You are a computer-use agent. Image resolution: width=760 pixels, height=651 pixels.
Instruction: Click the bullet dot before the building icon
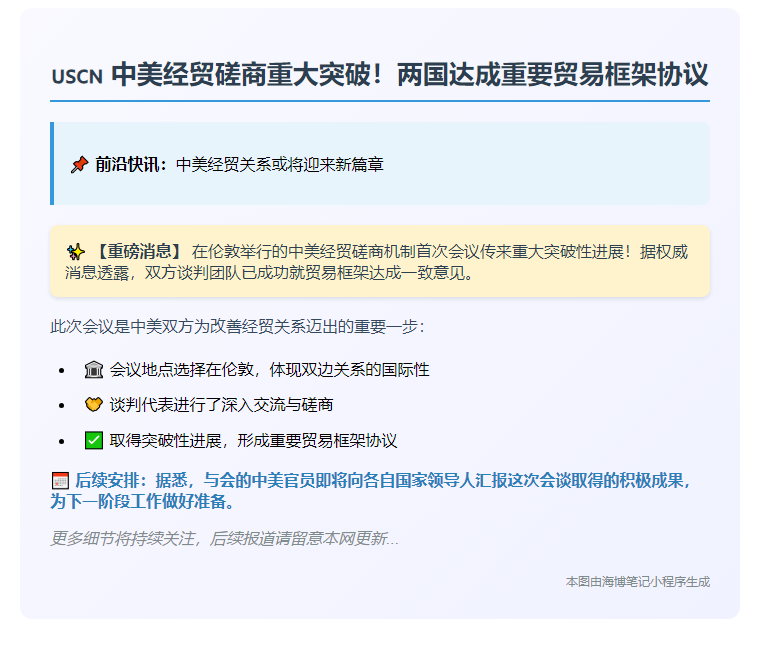tap(63, 371)
